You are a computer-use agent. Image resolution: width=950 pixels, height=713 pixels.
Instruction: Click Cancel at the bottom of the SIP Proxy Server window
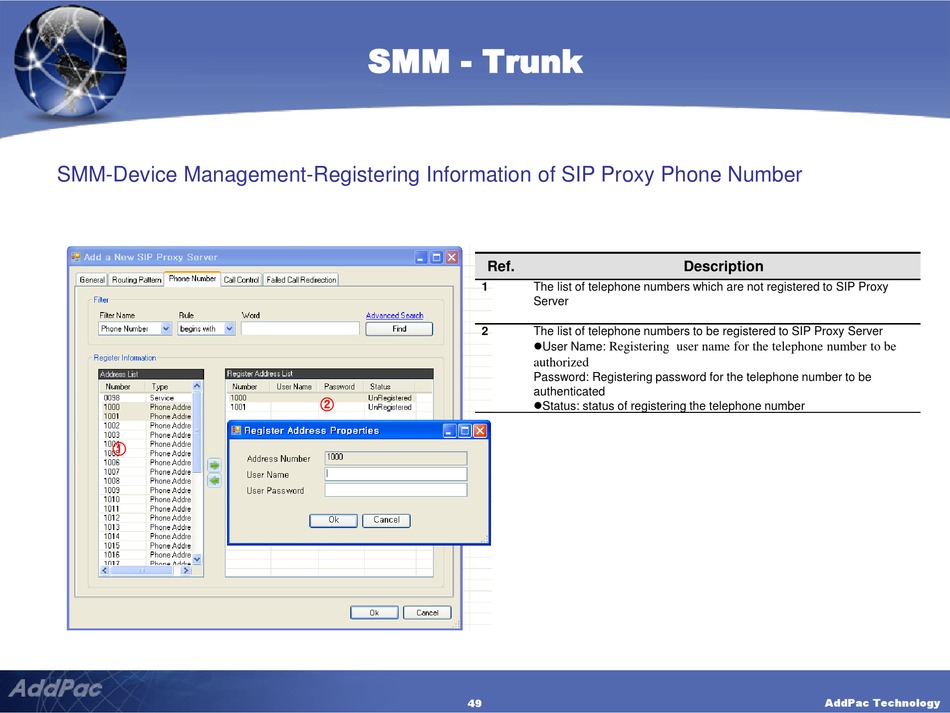(x=427, y=612)
